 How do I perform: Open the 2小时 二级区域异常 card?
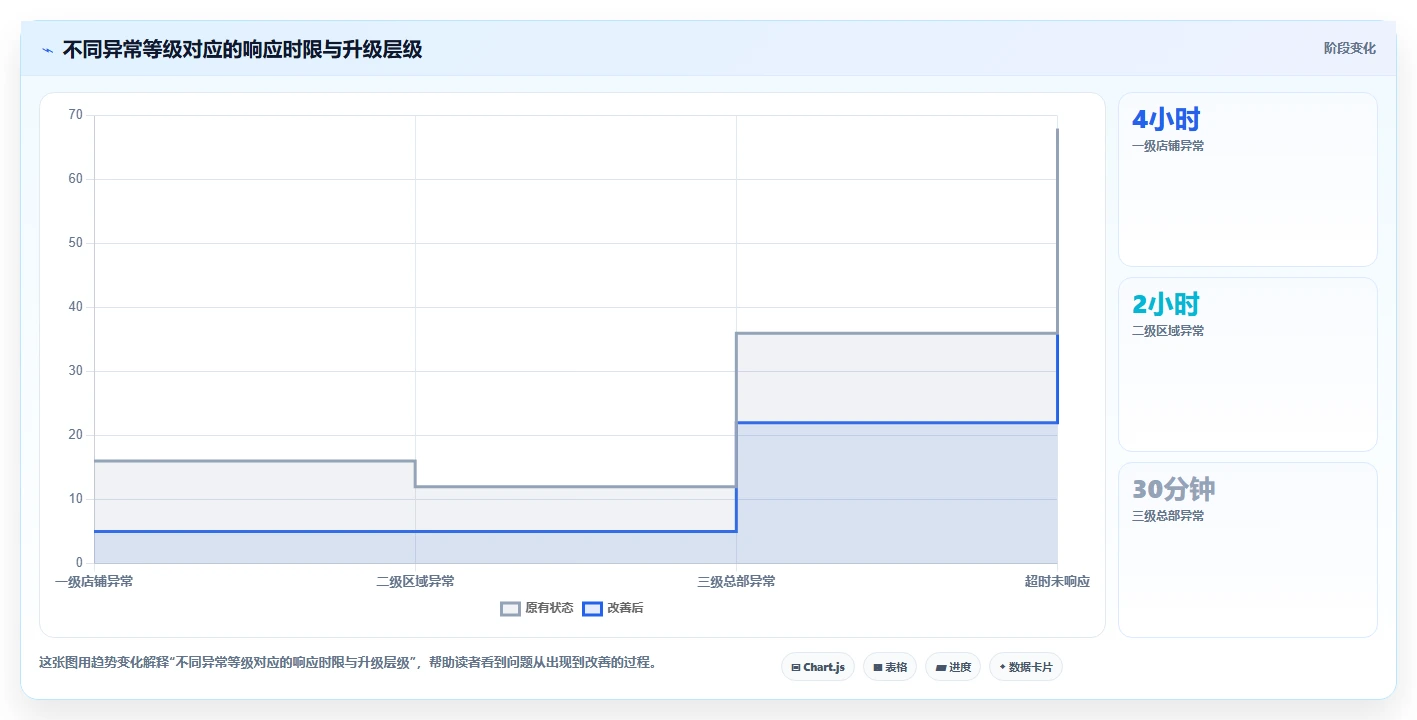[x=1248, y=365]
